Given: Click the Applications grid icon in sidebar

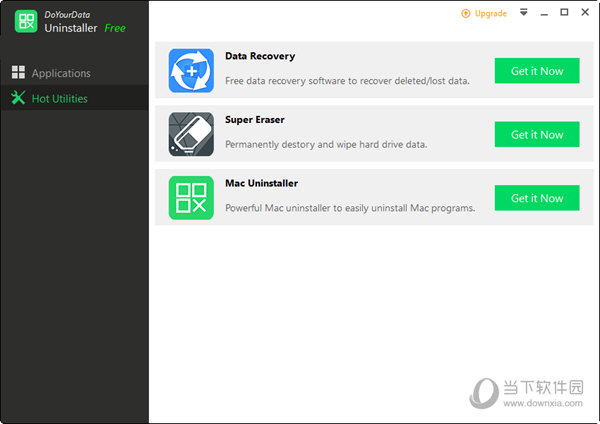Looking at the screenshot, I should pos(18,72).
